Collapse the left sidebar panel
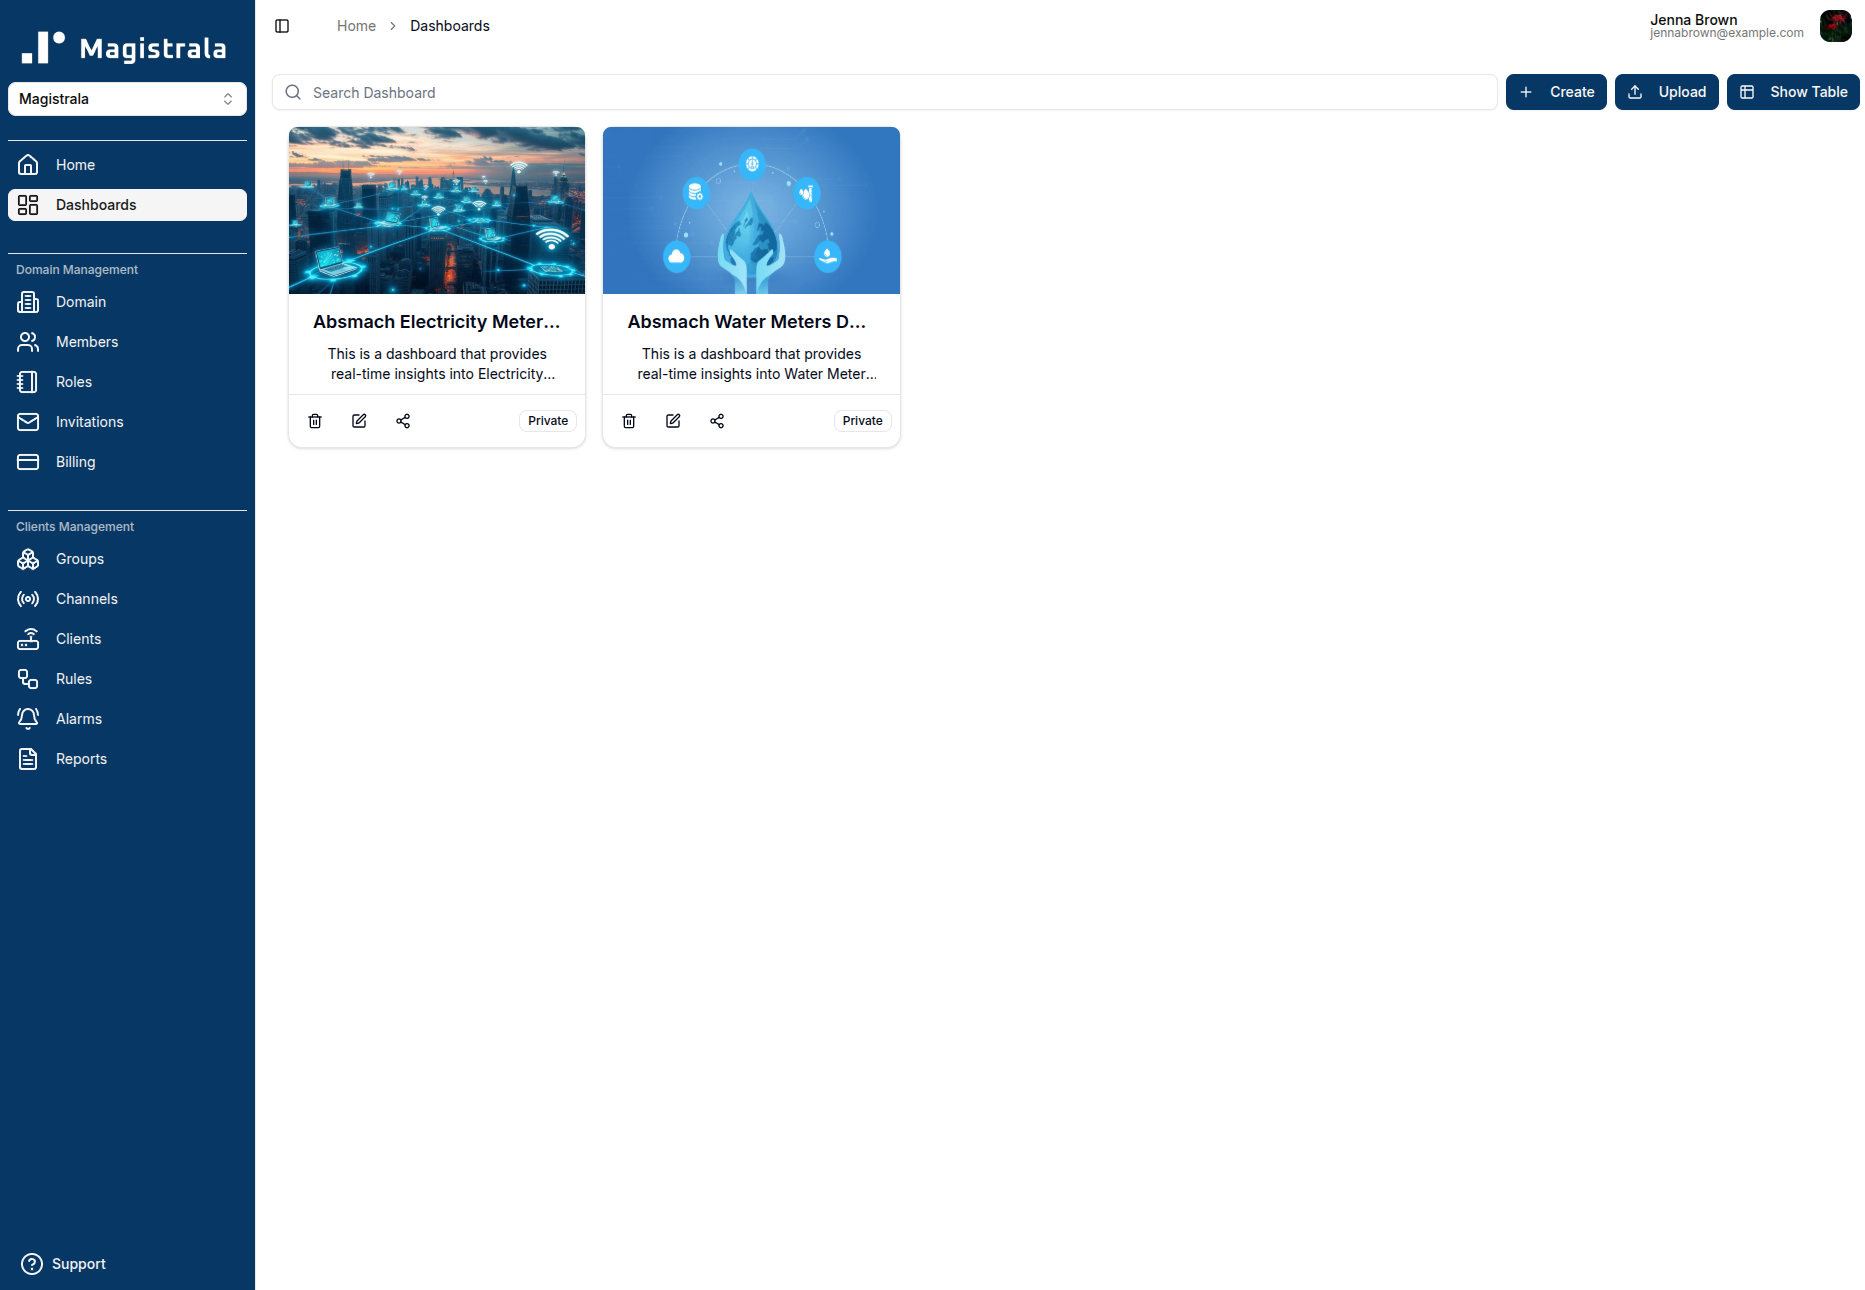 [281, 25]
